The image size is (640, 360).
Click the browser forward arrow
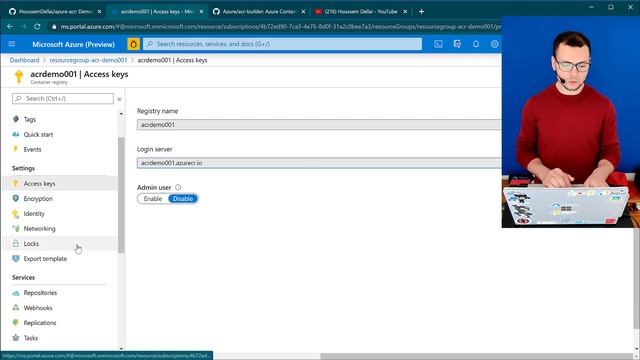pos(23,27)
